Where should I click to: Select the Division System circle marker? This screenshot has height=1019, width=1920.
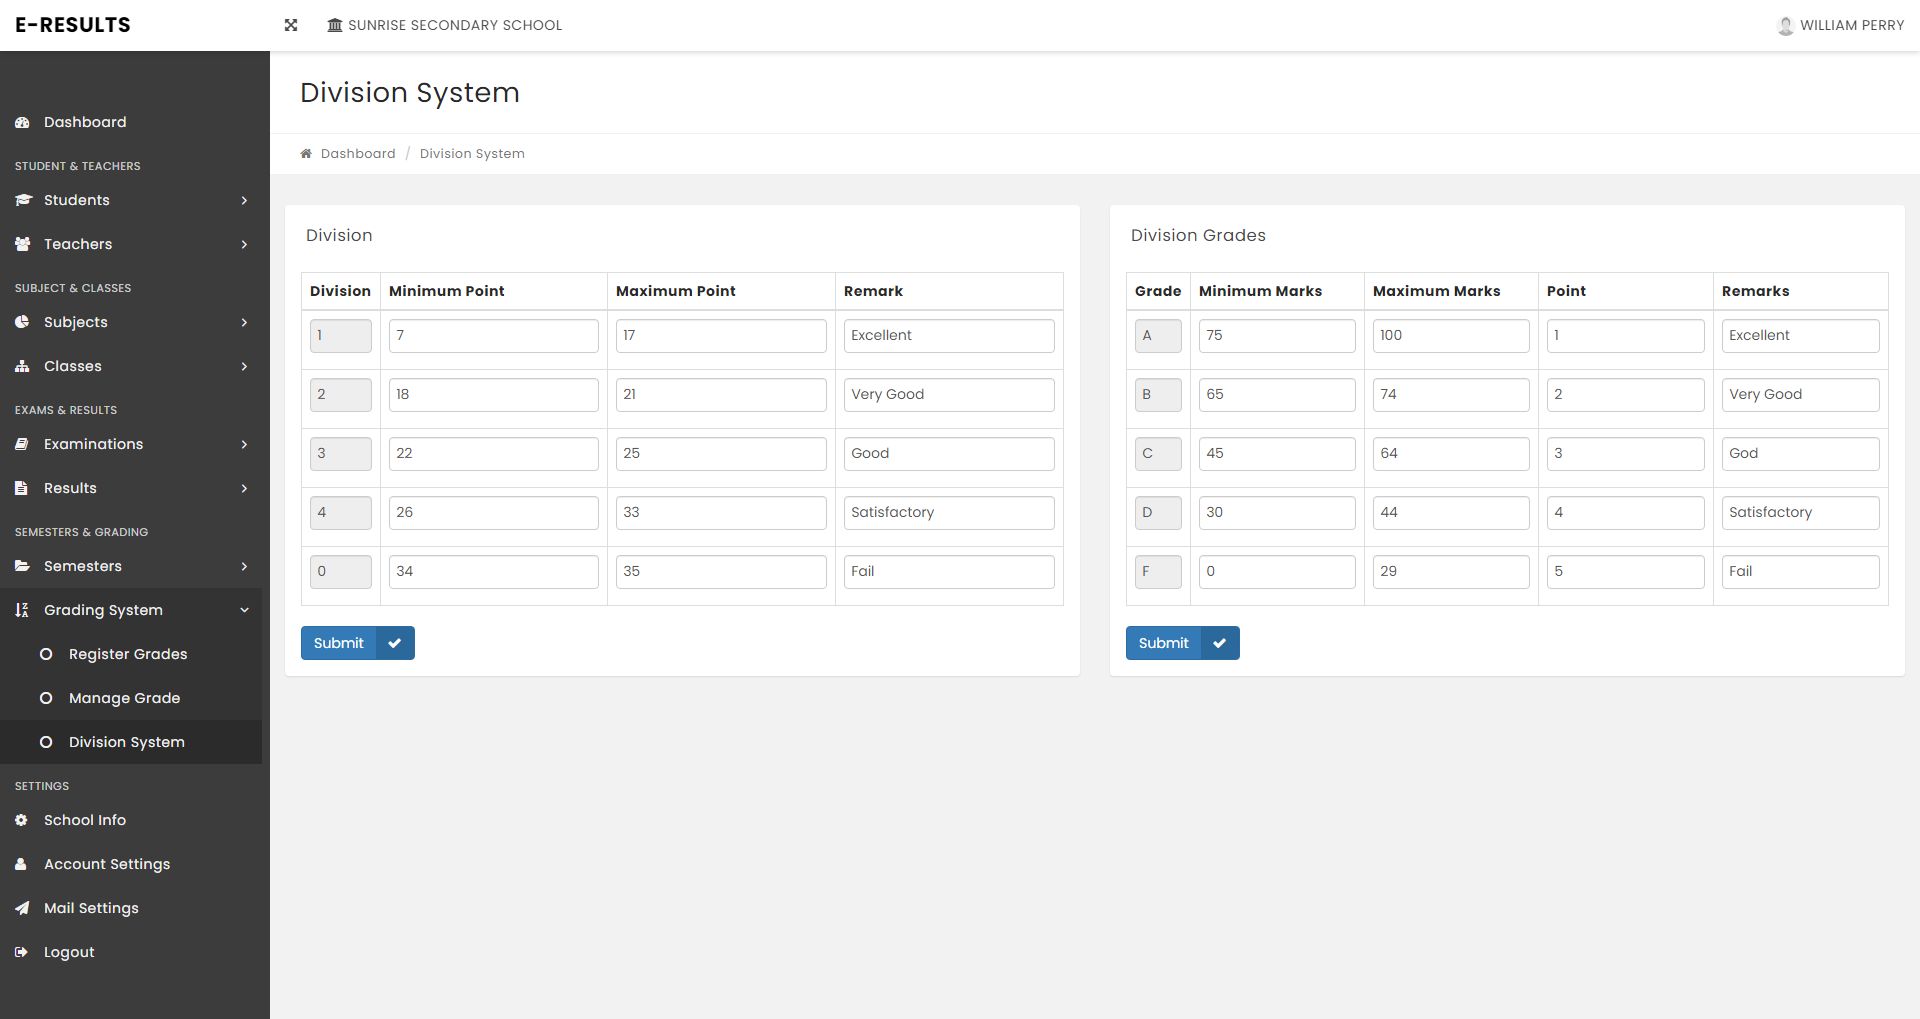(46, 742)
